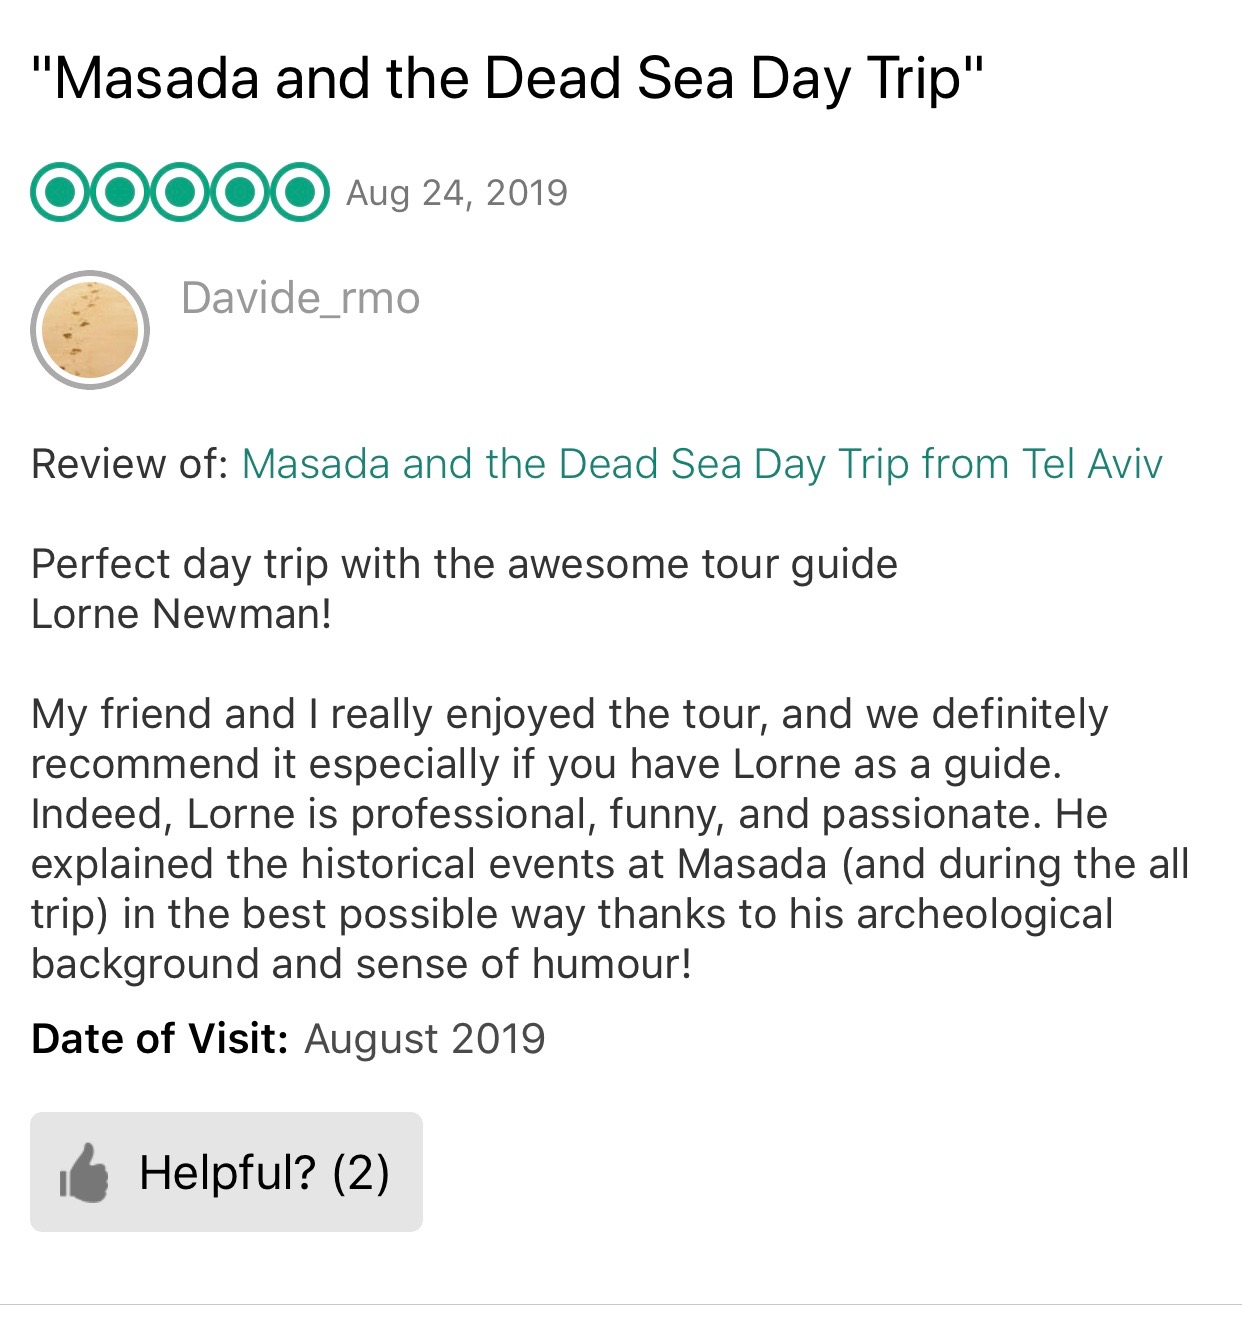Open the Davide_rmo username profile
Screen dimensions: 1242x1317
coord(300,298)
